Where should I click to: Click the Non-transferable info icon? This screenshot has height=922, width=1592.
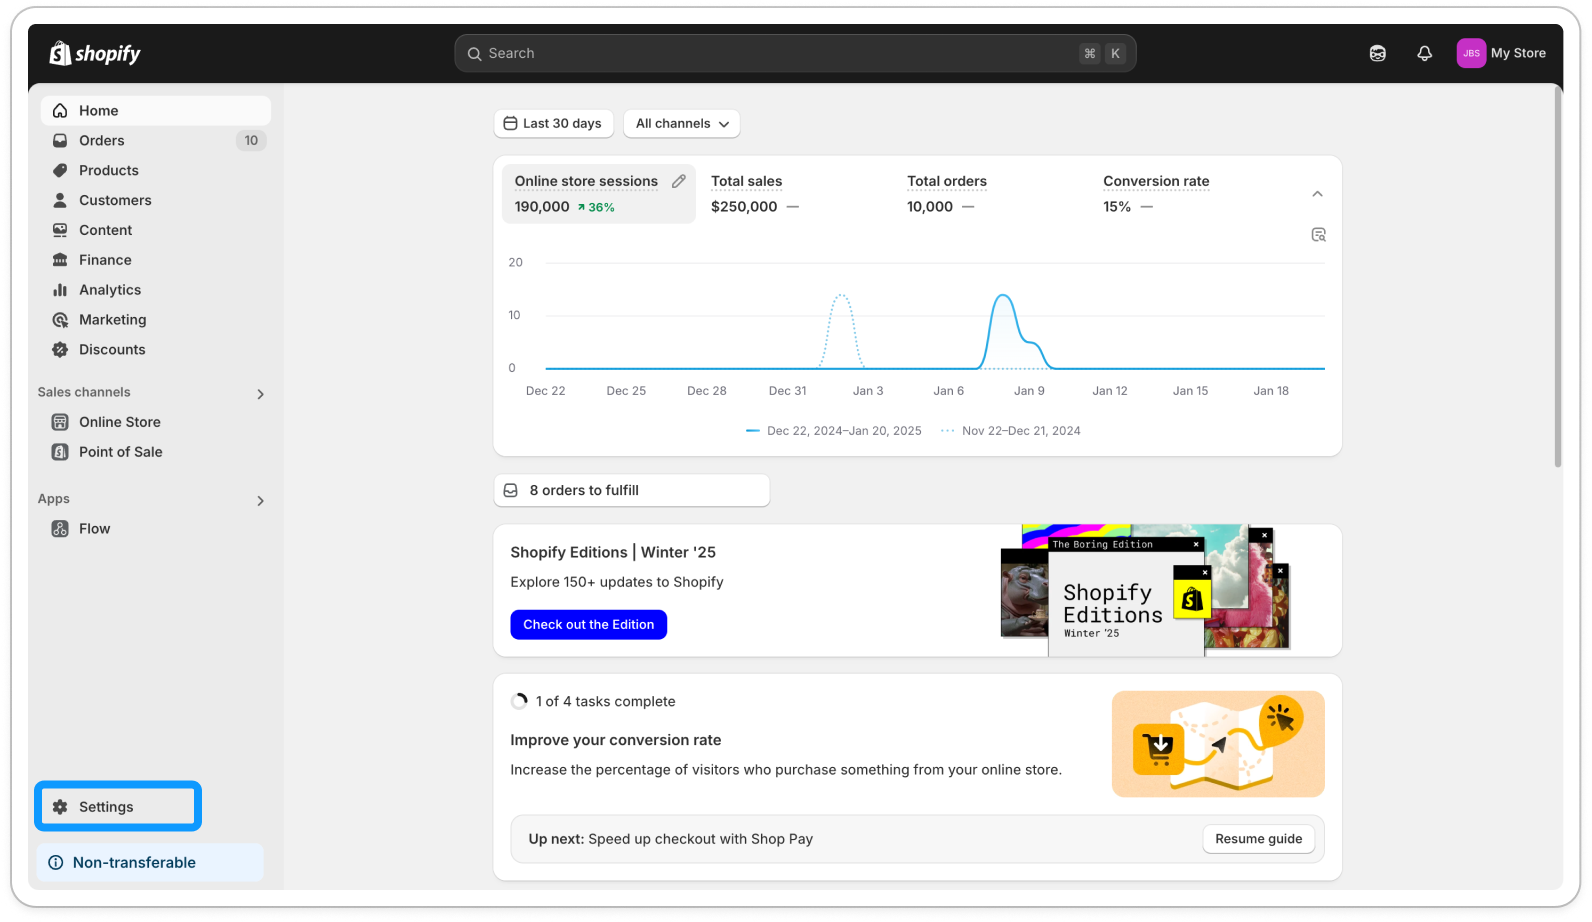[56, 863]
